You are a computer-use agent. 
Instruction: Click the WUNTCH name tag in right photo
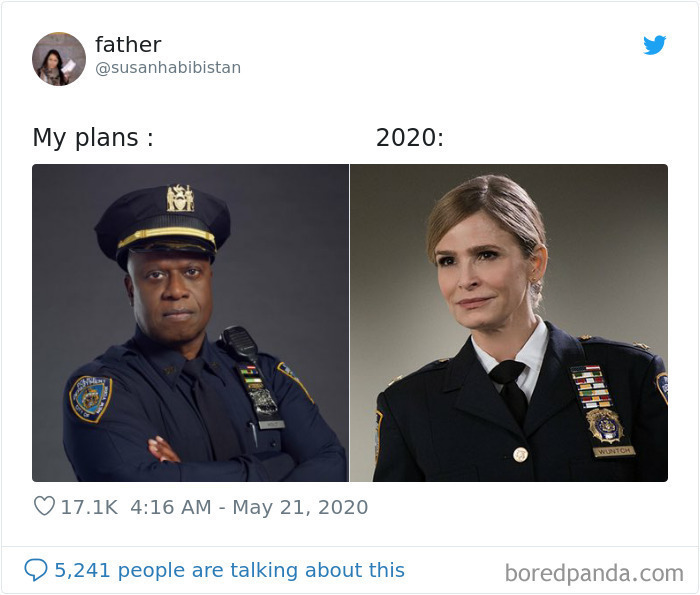coord(614,451)
